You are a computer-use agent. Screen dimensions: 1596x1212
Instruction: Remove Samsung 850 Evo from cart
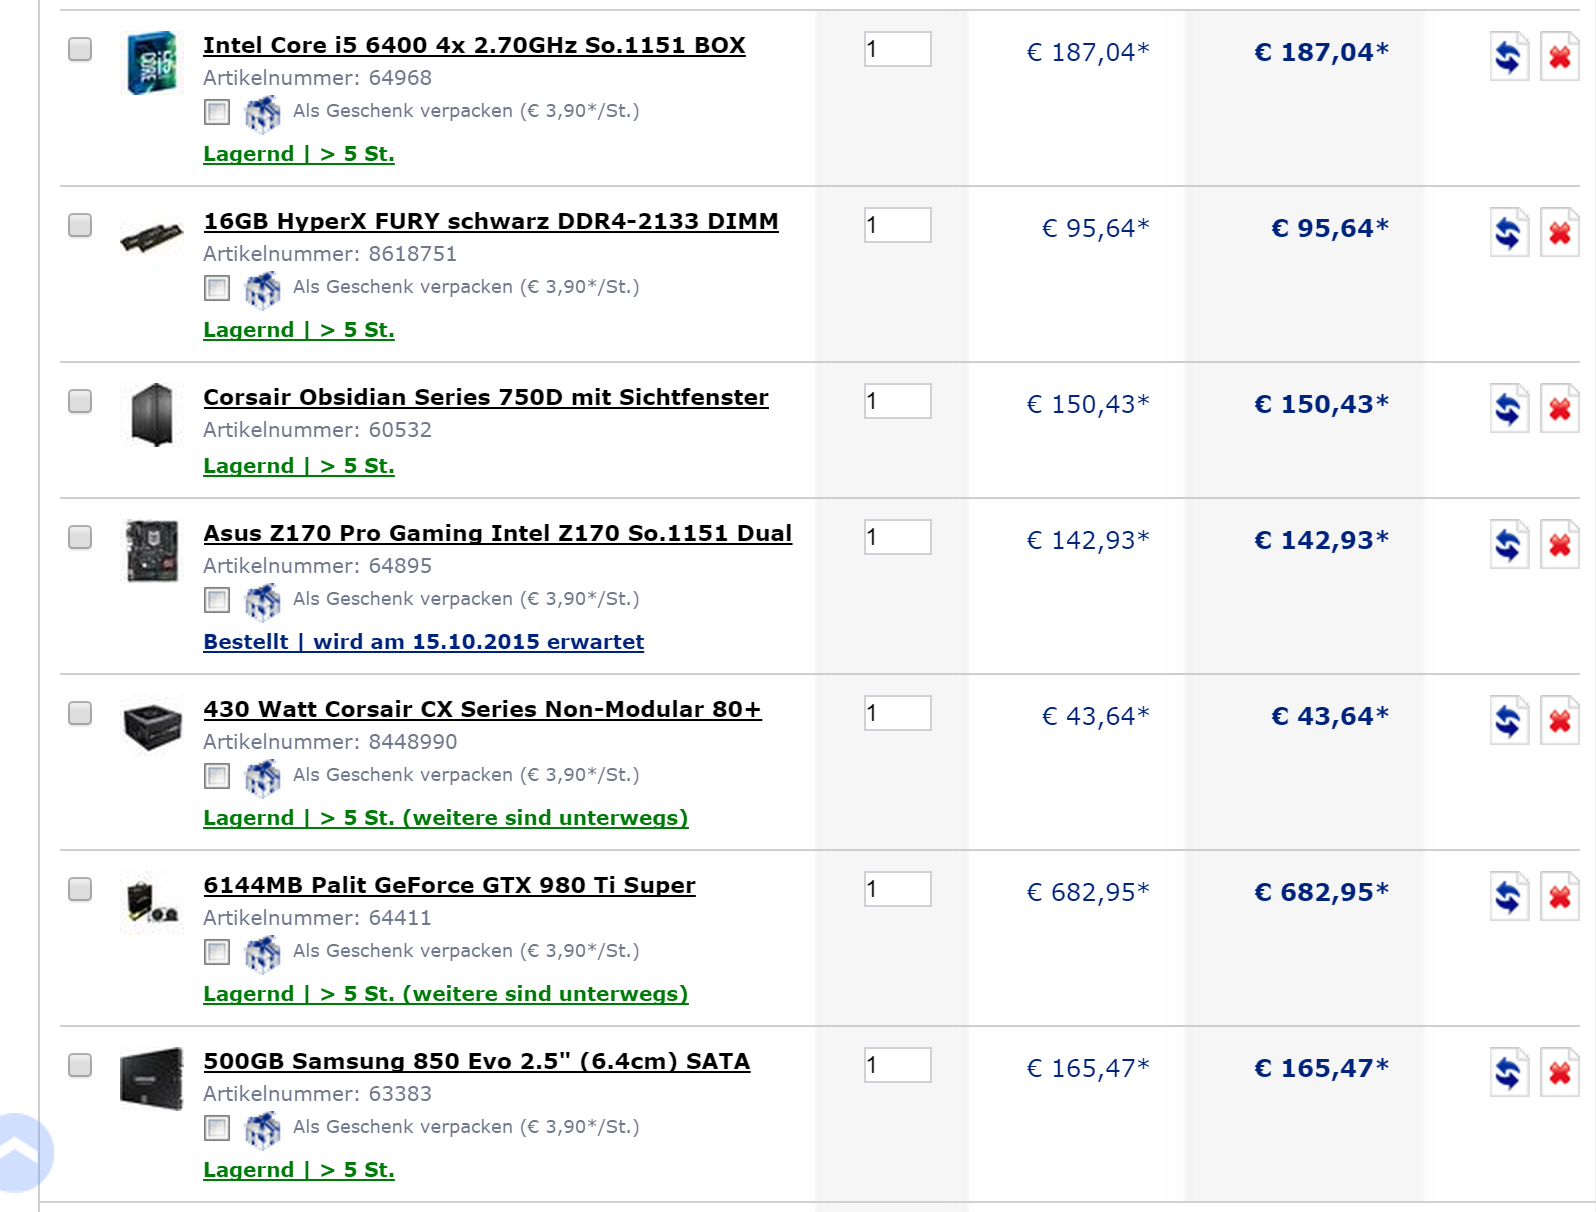(1559, 1072)
